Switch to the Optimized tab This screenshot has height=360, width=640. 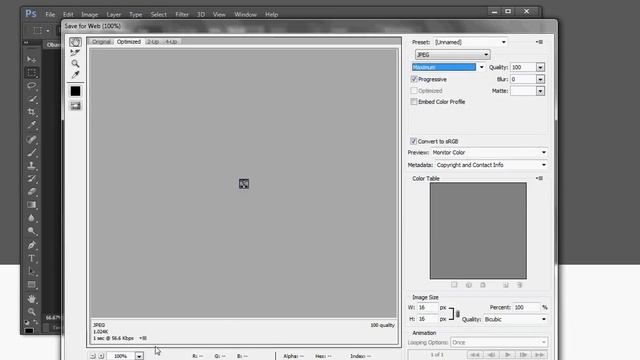click(x=129, y=42)
